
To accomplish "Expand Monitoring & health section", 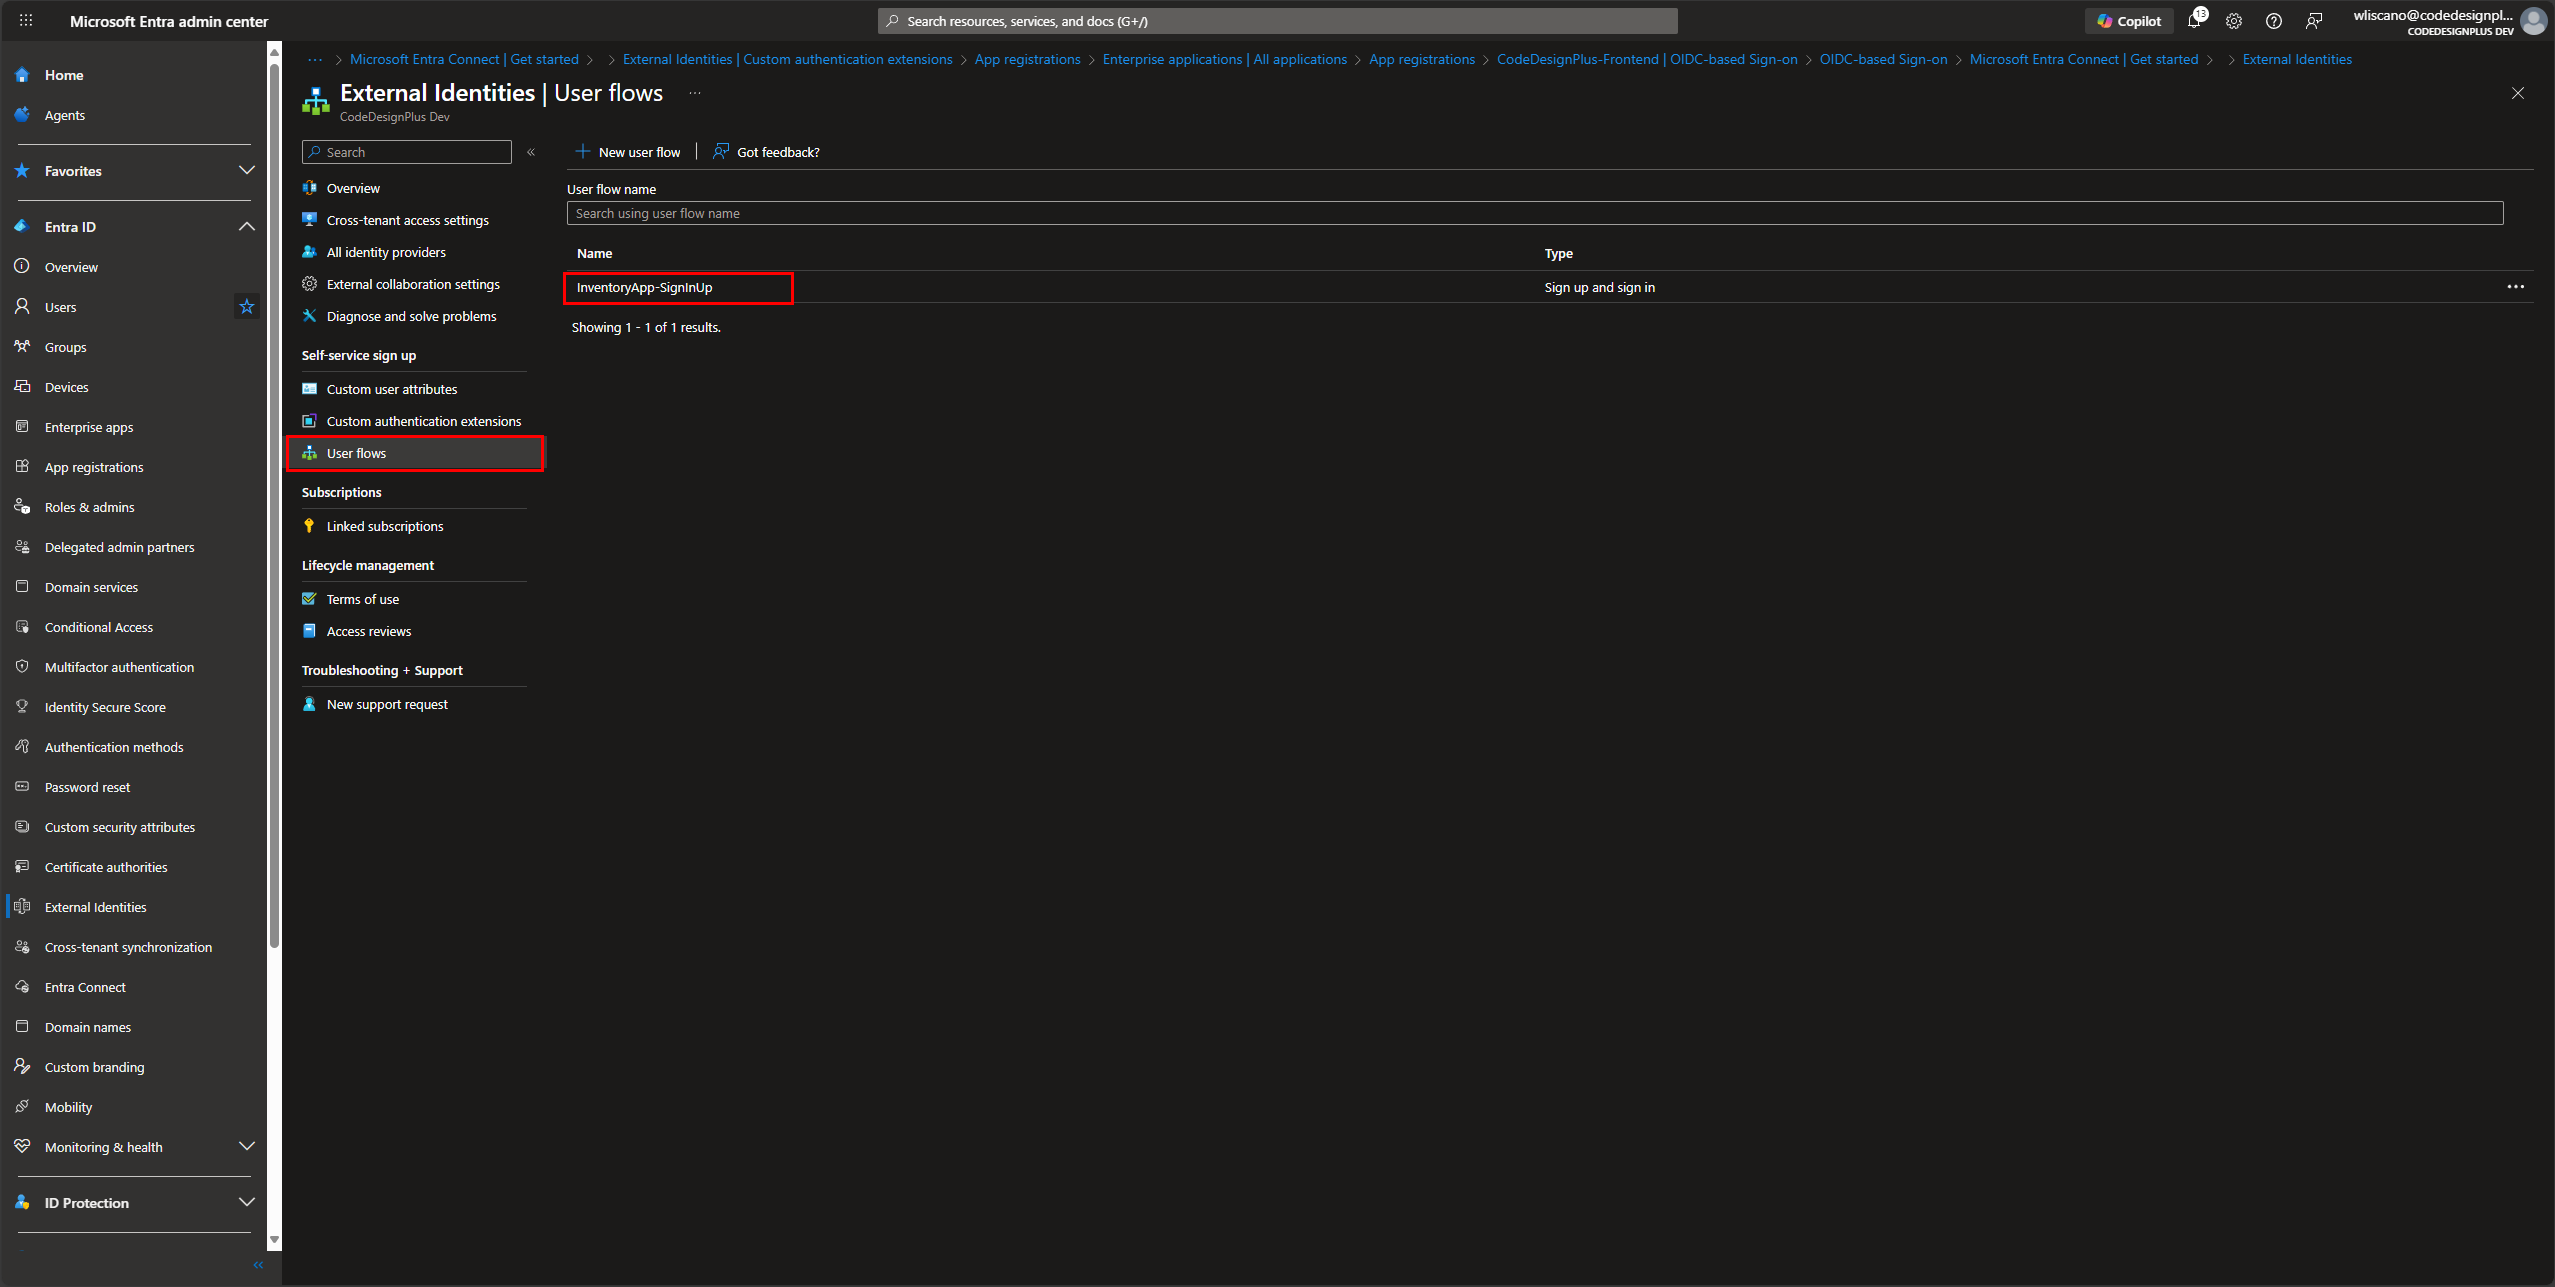I will tap(246, 1146).
